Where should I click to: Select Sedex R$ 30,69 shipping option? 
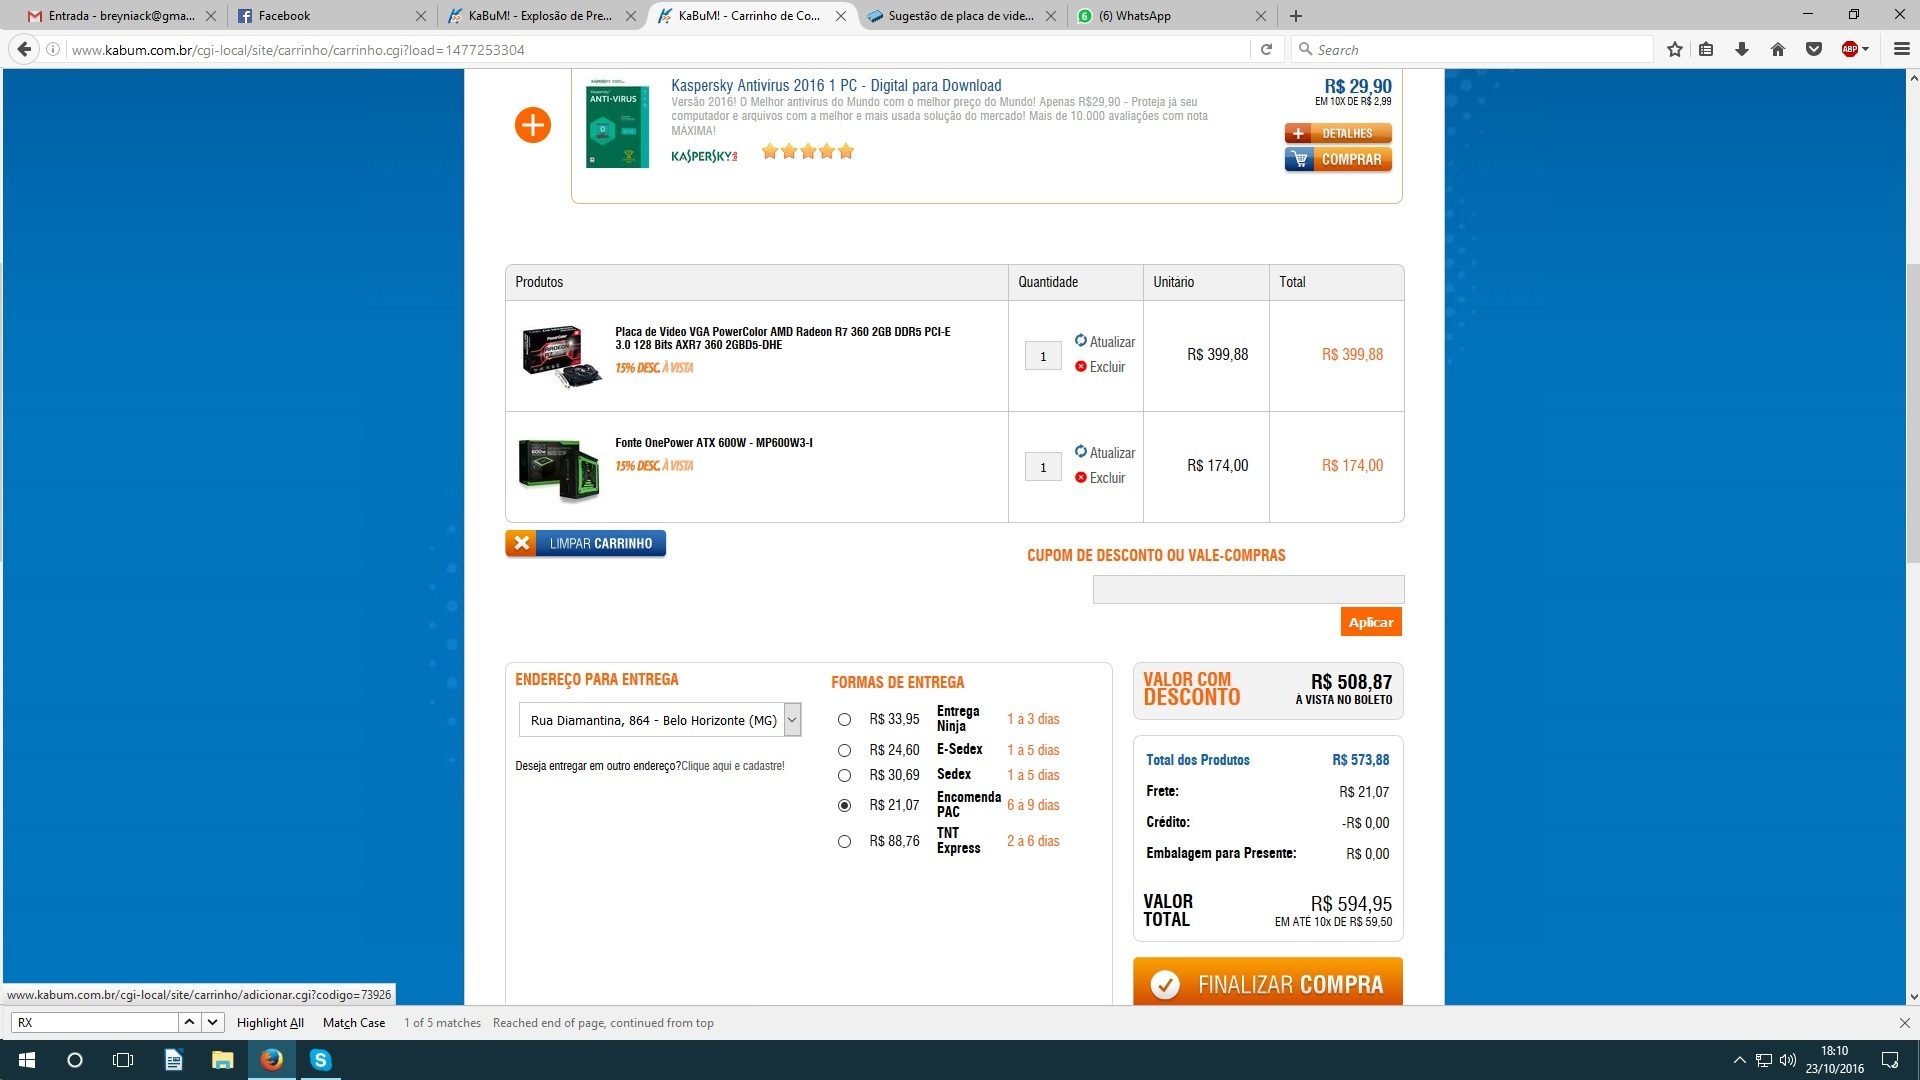point(844,775)
